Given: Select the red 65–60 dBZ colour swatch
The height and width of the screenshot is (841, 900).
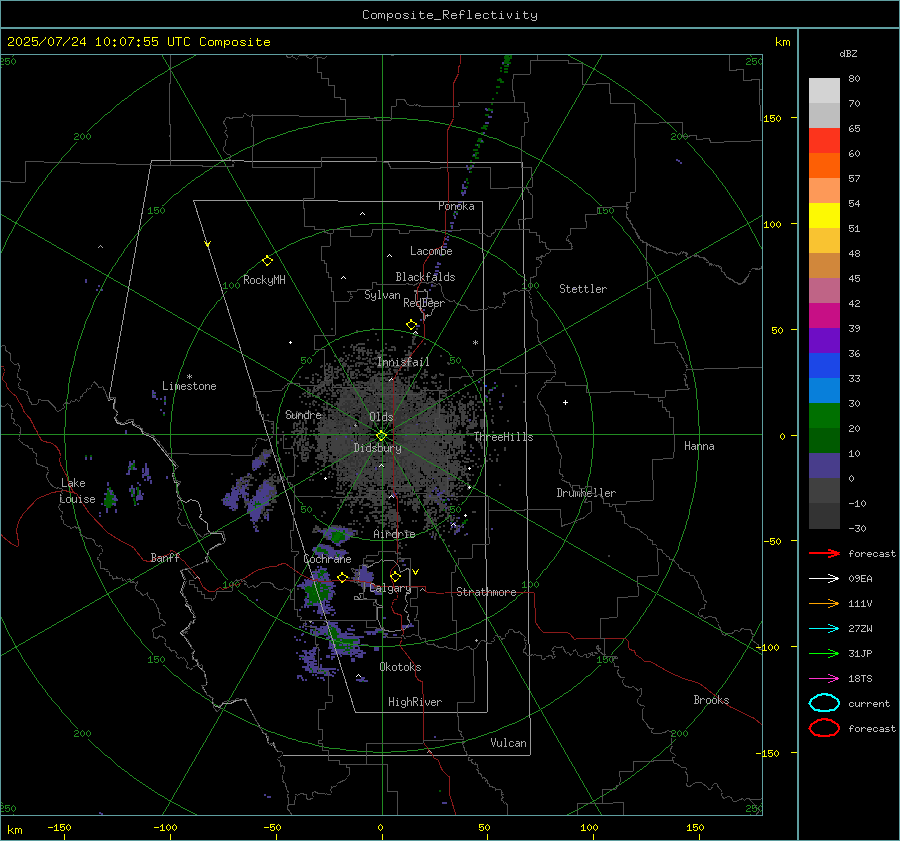Looking at the screenshot, I should point(824,141).
